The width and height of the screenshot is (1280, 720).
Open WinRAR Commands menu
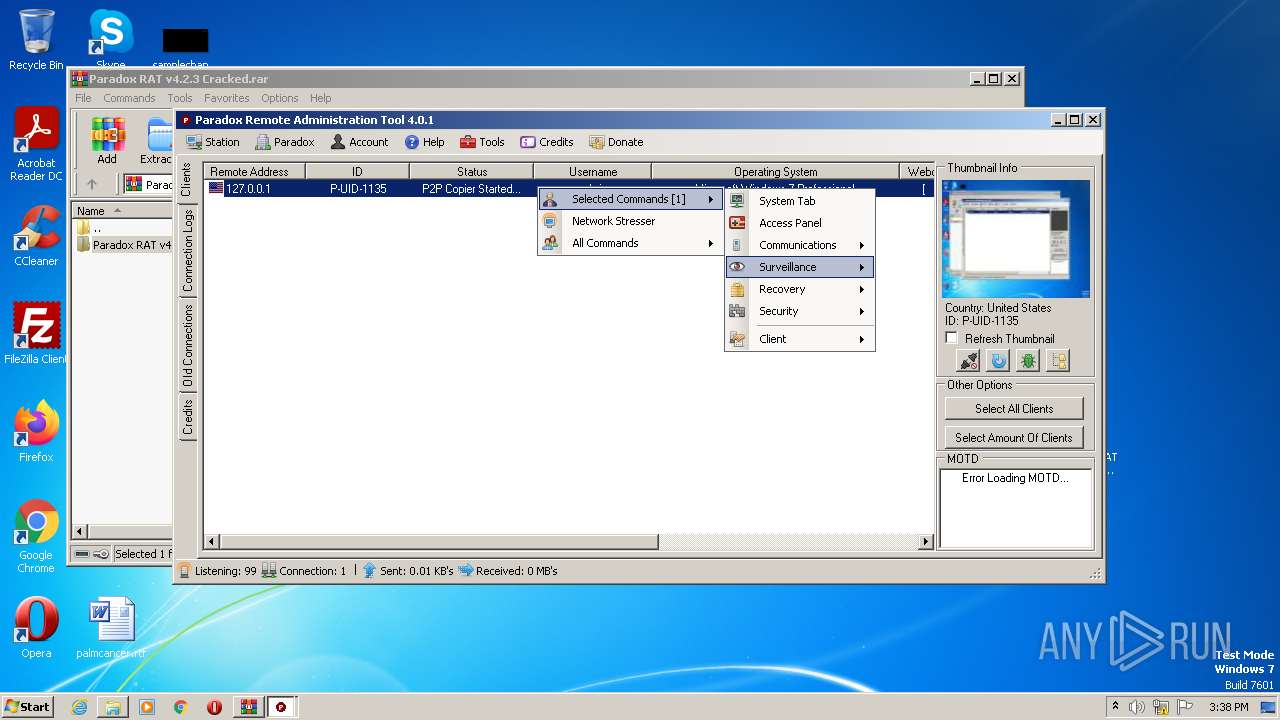(129, 98)
